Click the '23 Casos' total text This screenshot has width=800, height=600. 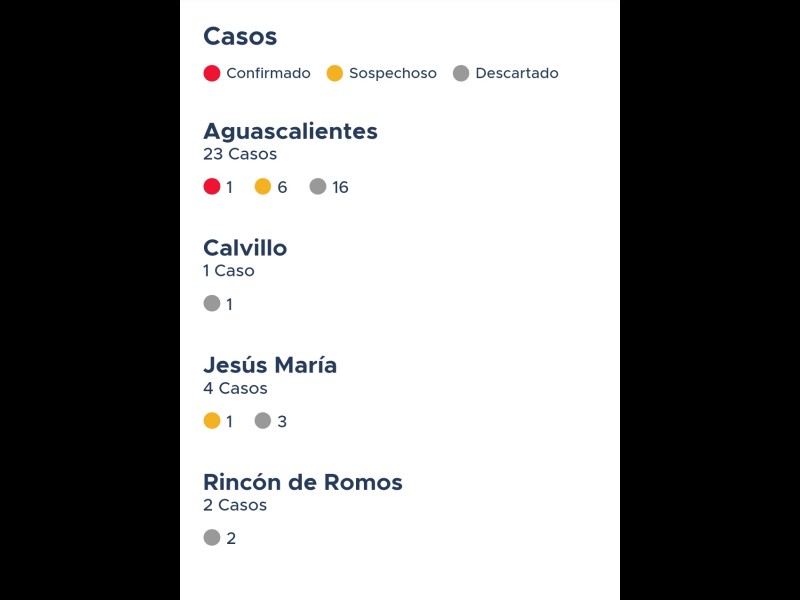240,154
